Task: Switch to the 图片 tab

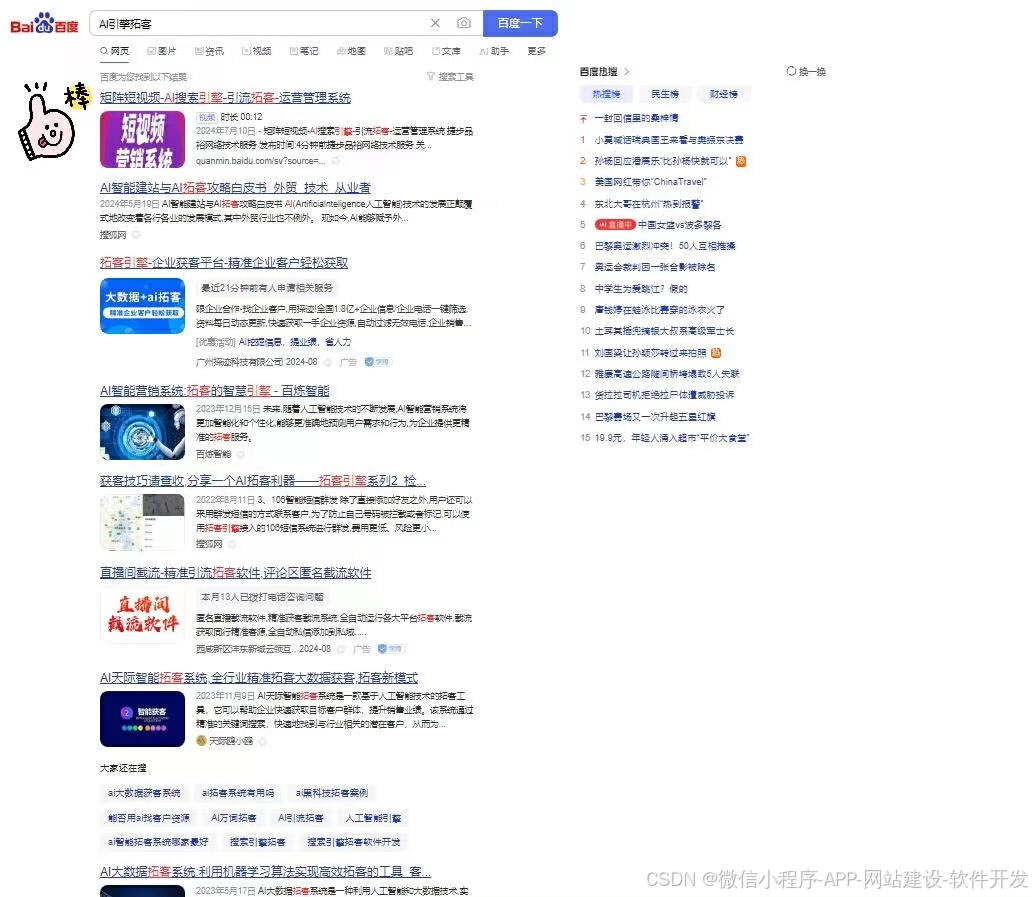Action: coord(162,51)
